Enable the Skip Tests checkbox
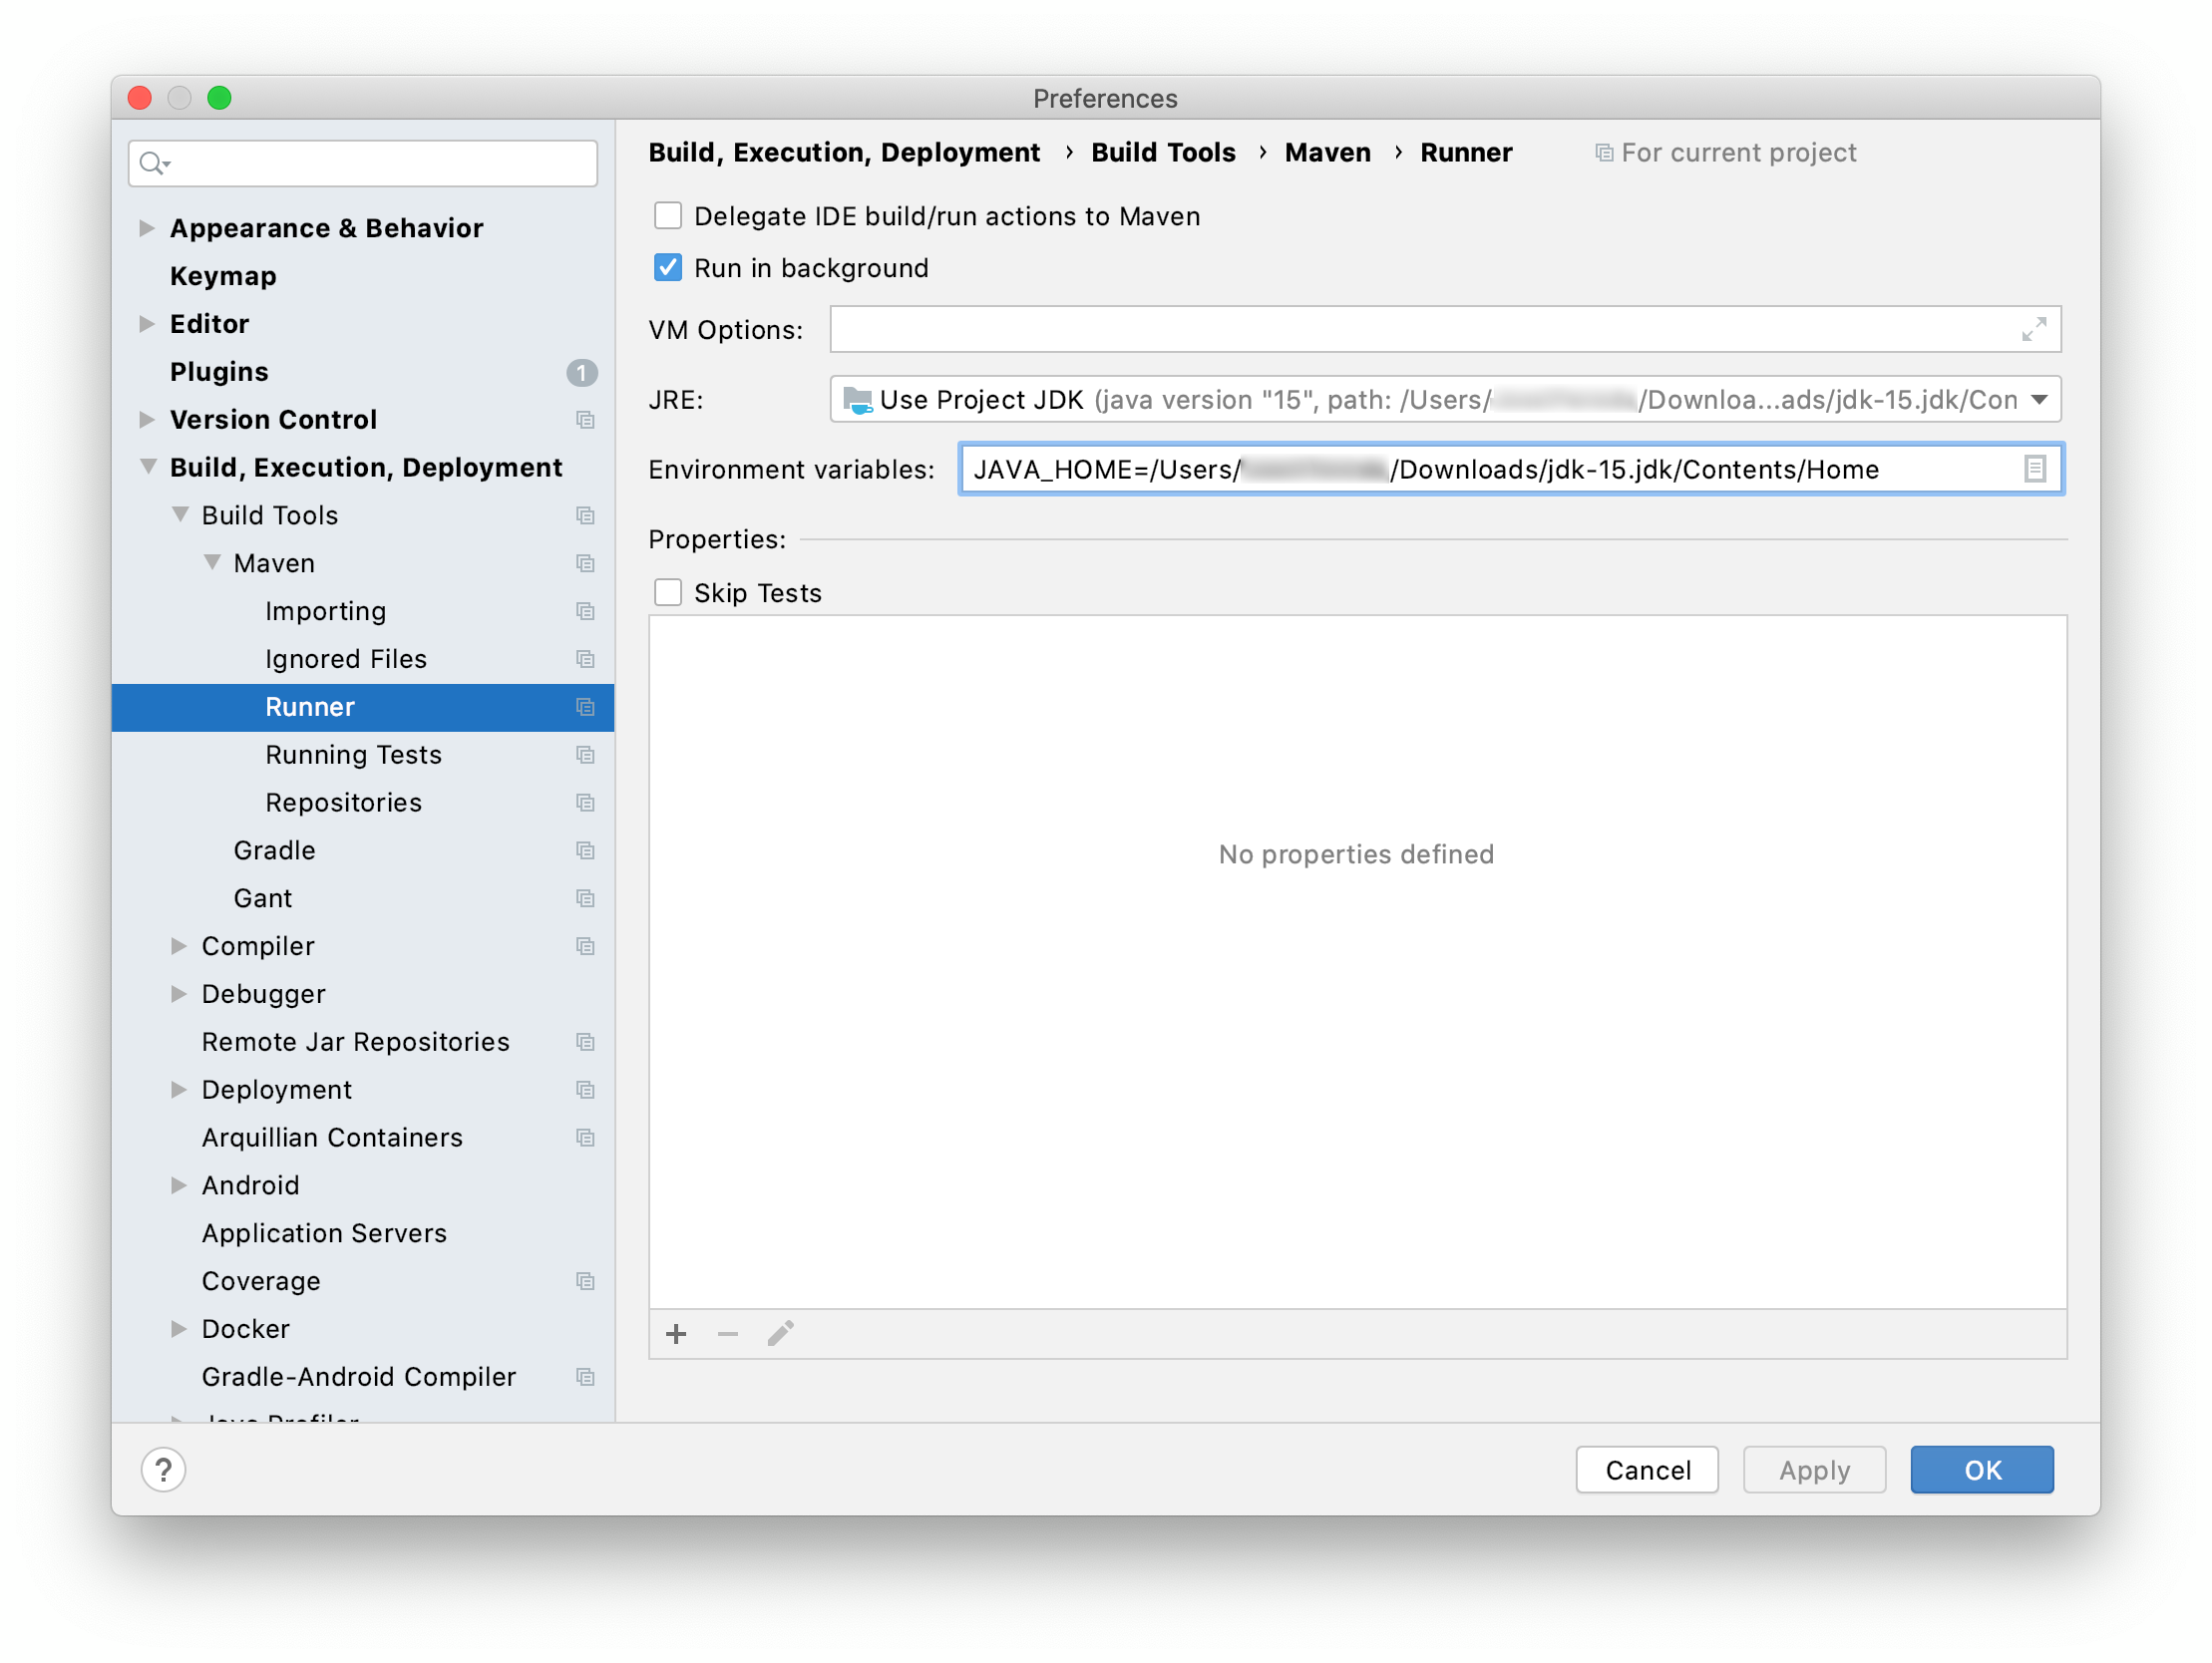 [x=673, y=592]
